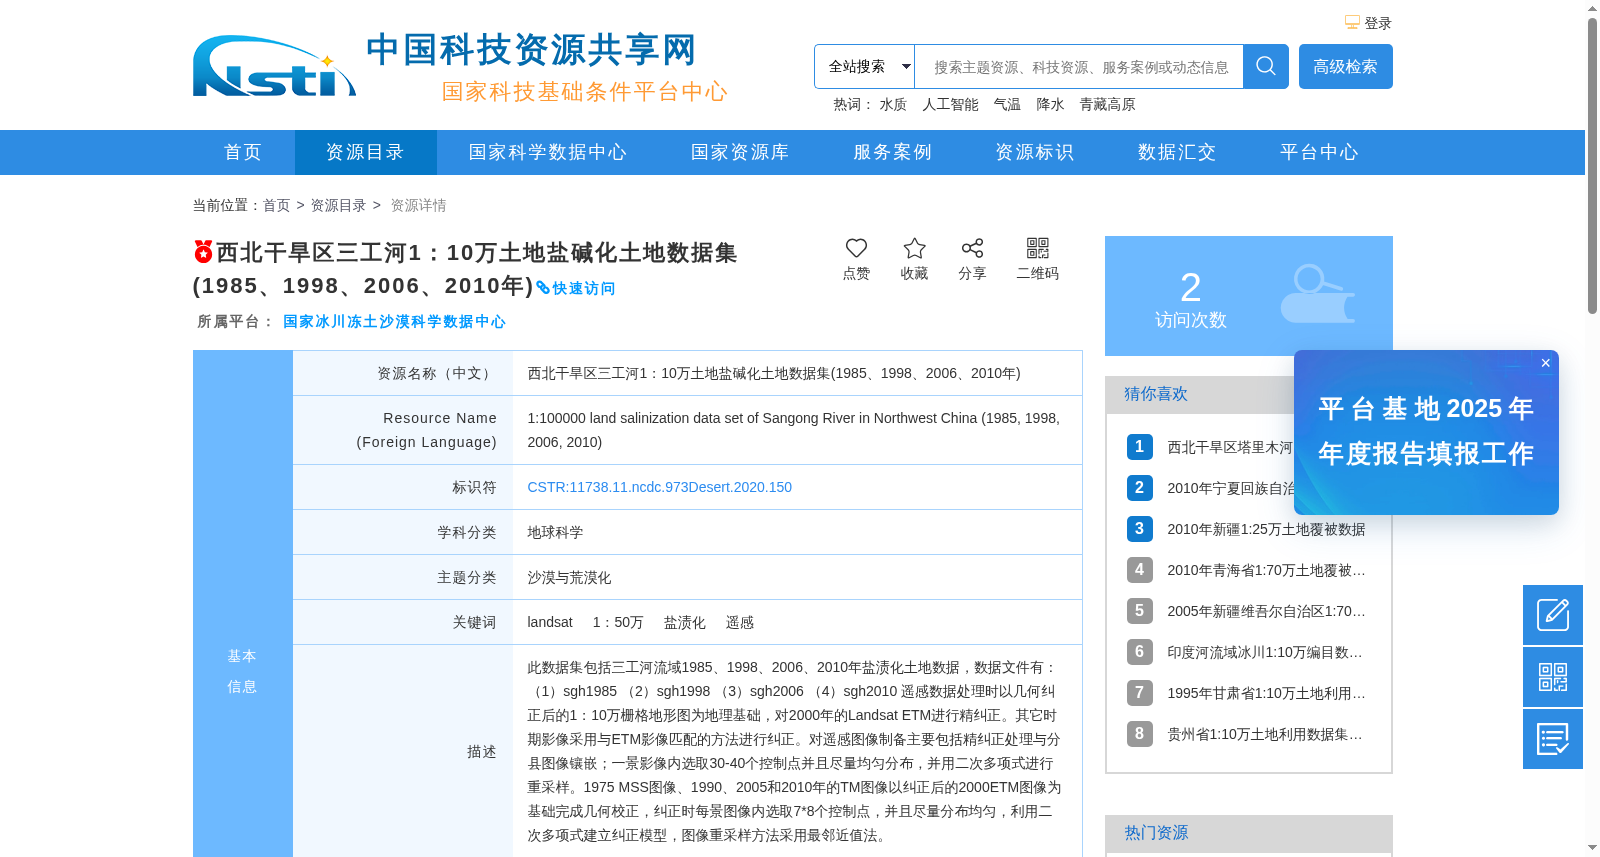
Task: Click the NSTI site logo
Action: coord(275,67)
